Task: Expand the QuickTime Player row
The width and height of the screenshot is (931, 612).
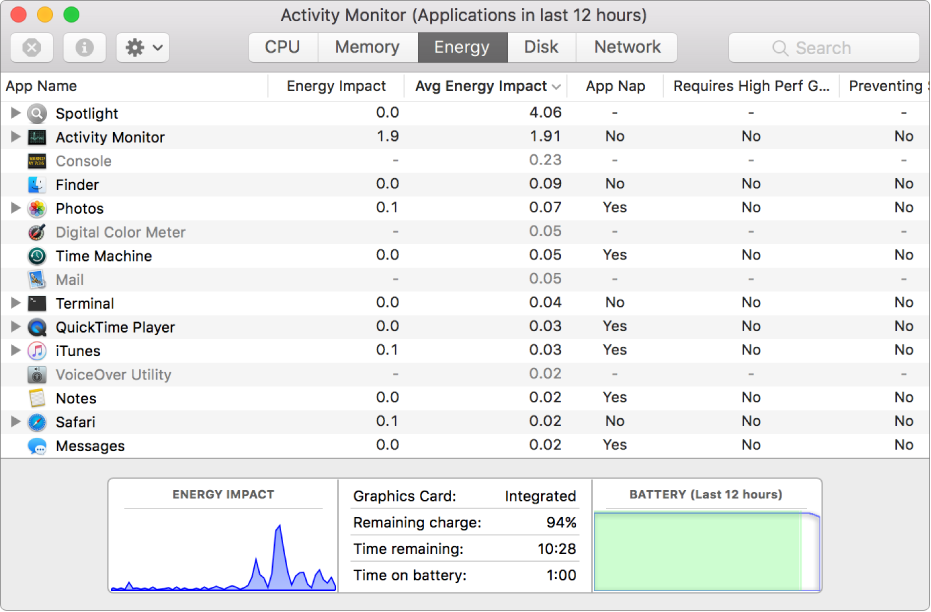Action: click(15, 326)
